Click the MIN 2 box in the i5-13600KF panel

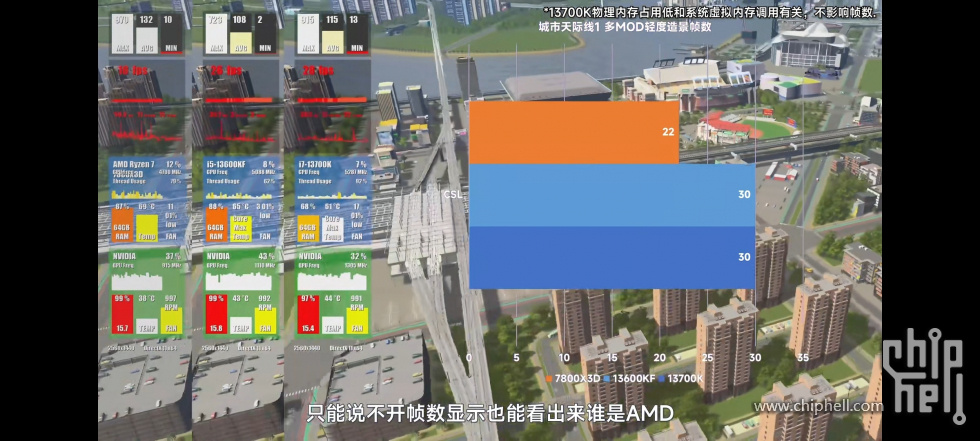point(265,34)
